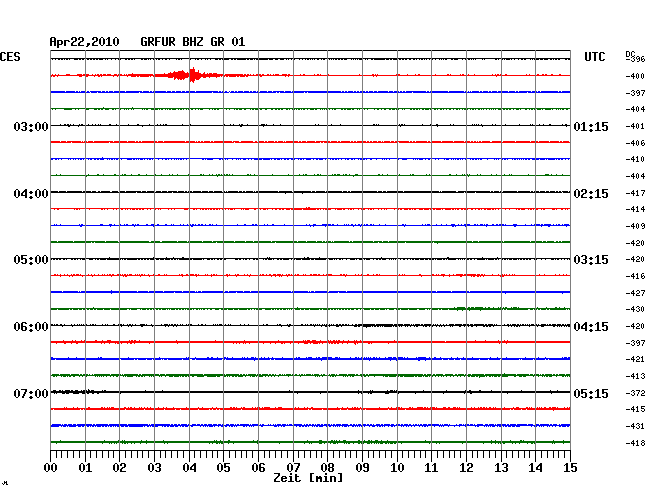
Task: Click the DC offset value -427
Action: (635, 293)
